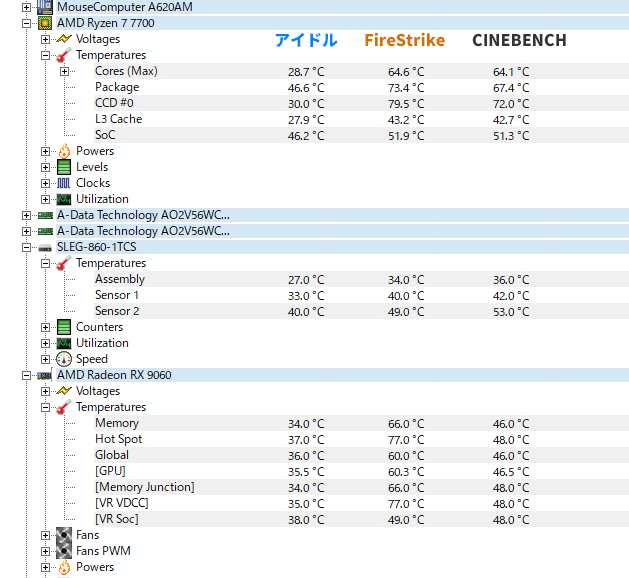
Task: Click the Fans PWM icon
Action: click(64, 551)
